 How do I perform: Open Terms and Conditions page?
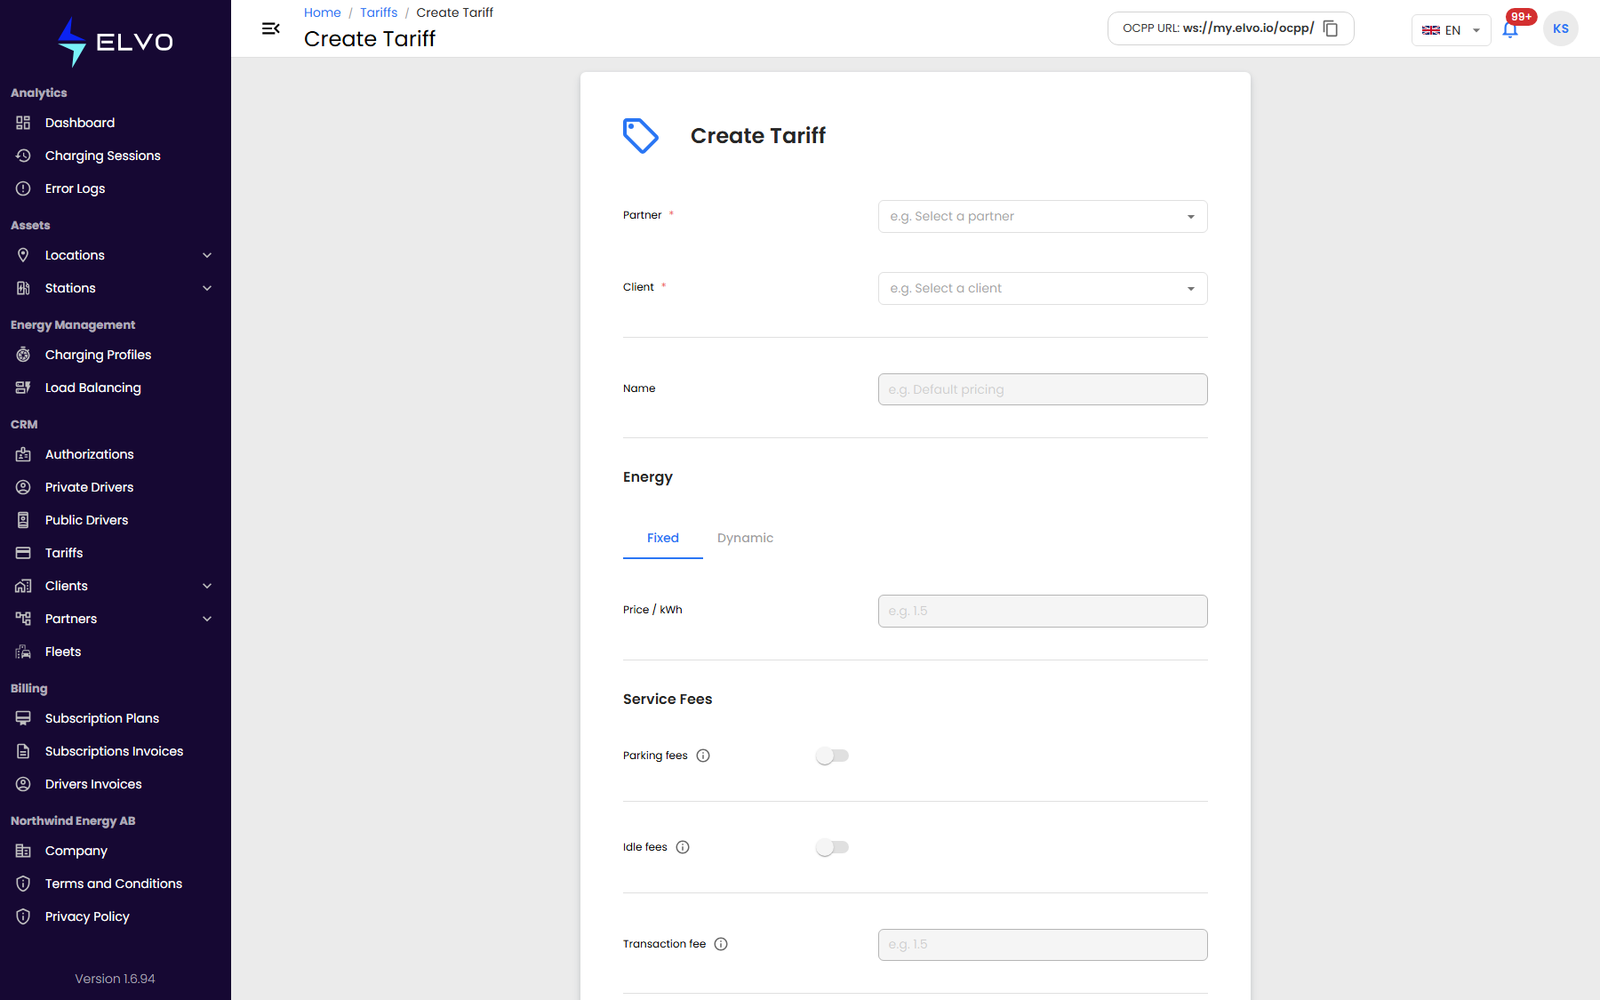click(x=115, y=884)
